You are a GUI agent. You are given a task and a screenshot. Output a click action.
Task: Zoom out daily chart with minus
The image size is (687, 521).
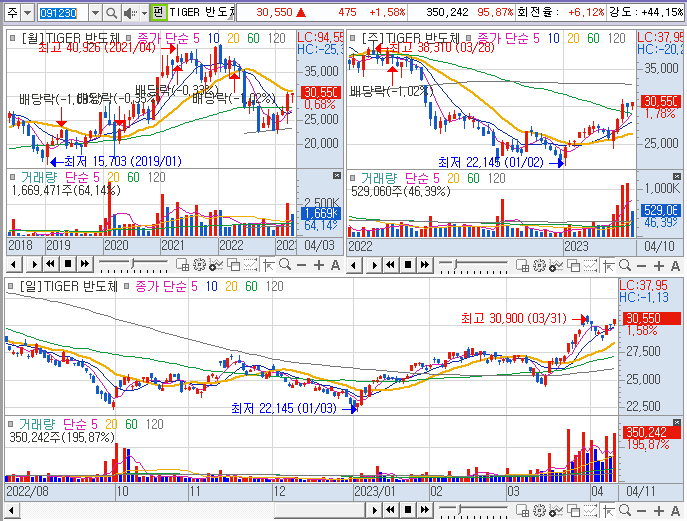click(641, 511)
